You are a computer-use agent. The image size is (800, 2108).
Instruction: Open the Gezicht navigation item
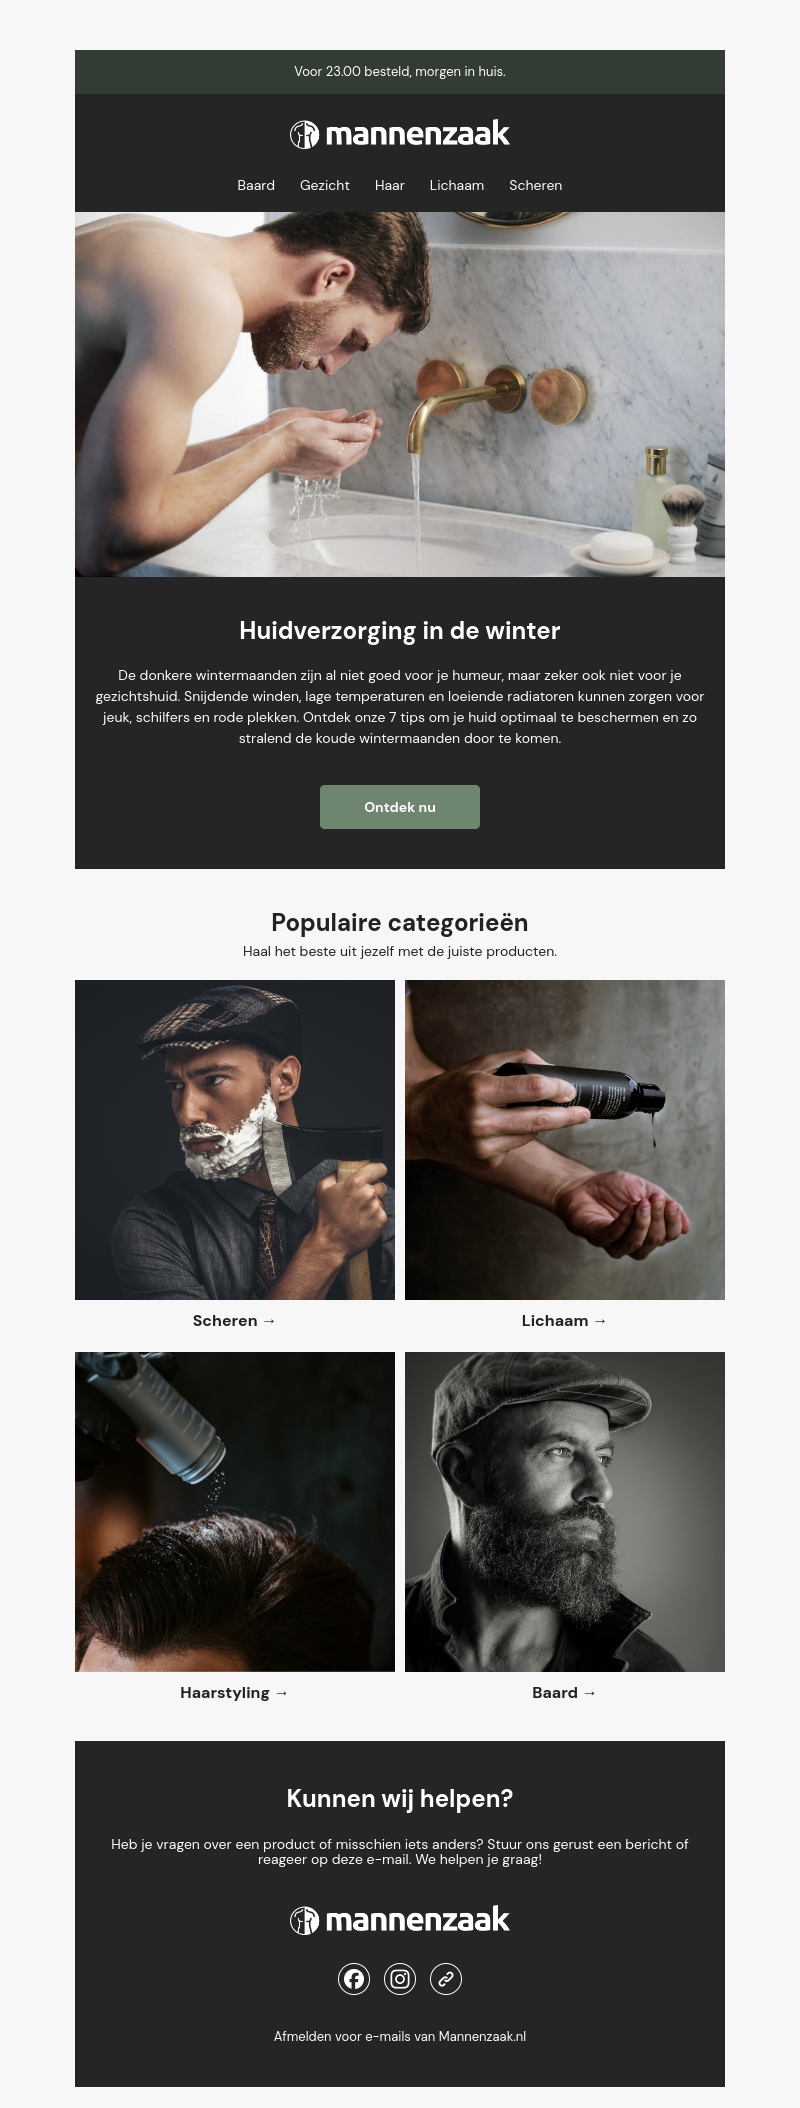pos(325,185)
